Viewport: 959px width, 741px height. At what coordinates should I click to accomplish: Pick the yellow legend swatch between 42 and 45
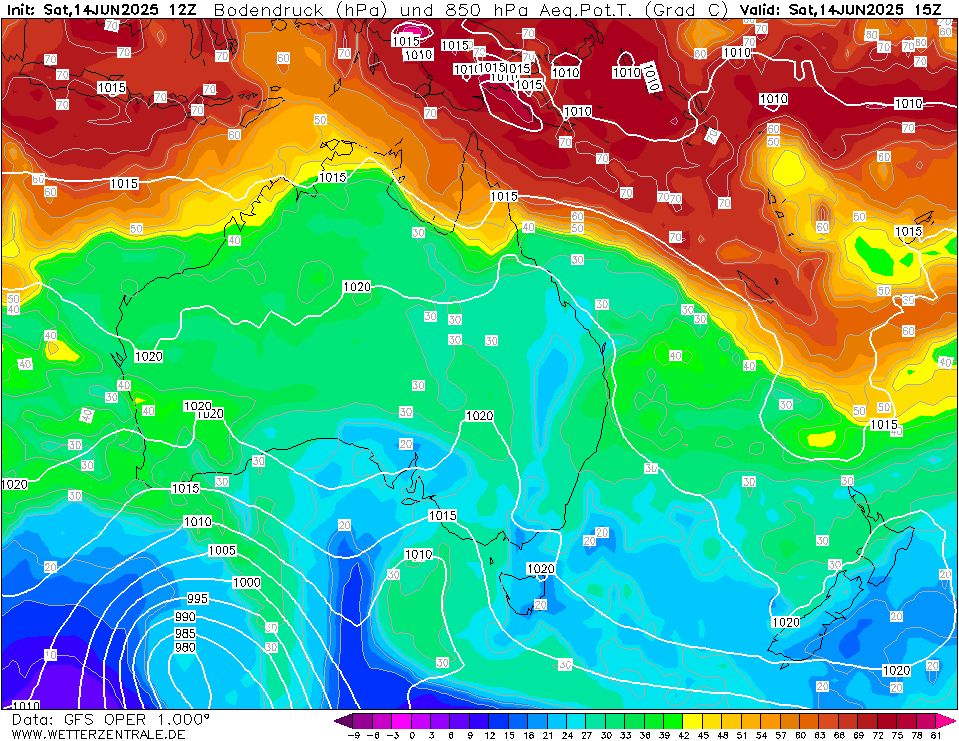pos(694,721)
